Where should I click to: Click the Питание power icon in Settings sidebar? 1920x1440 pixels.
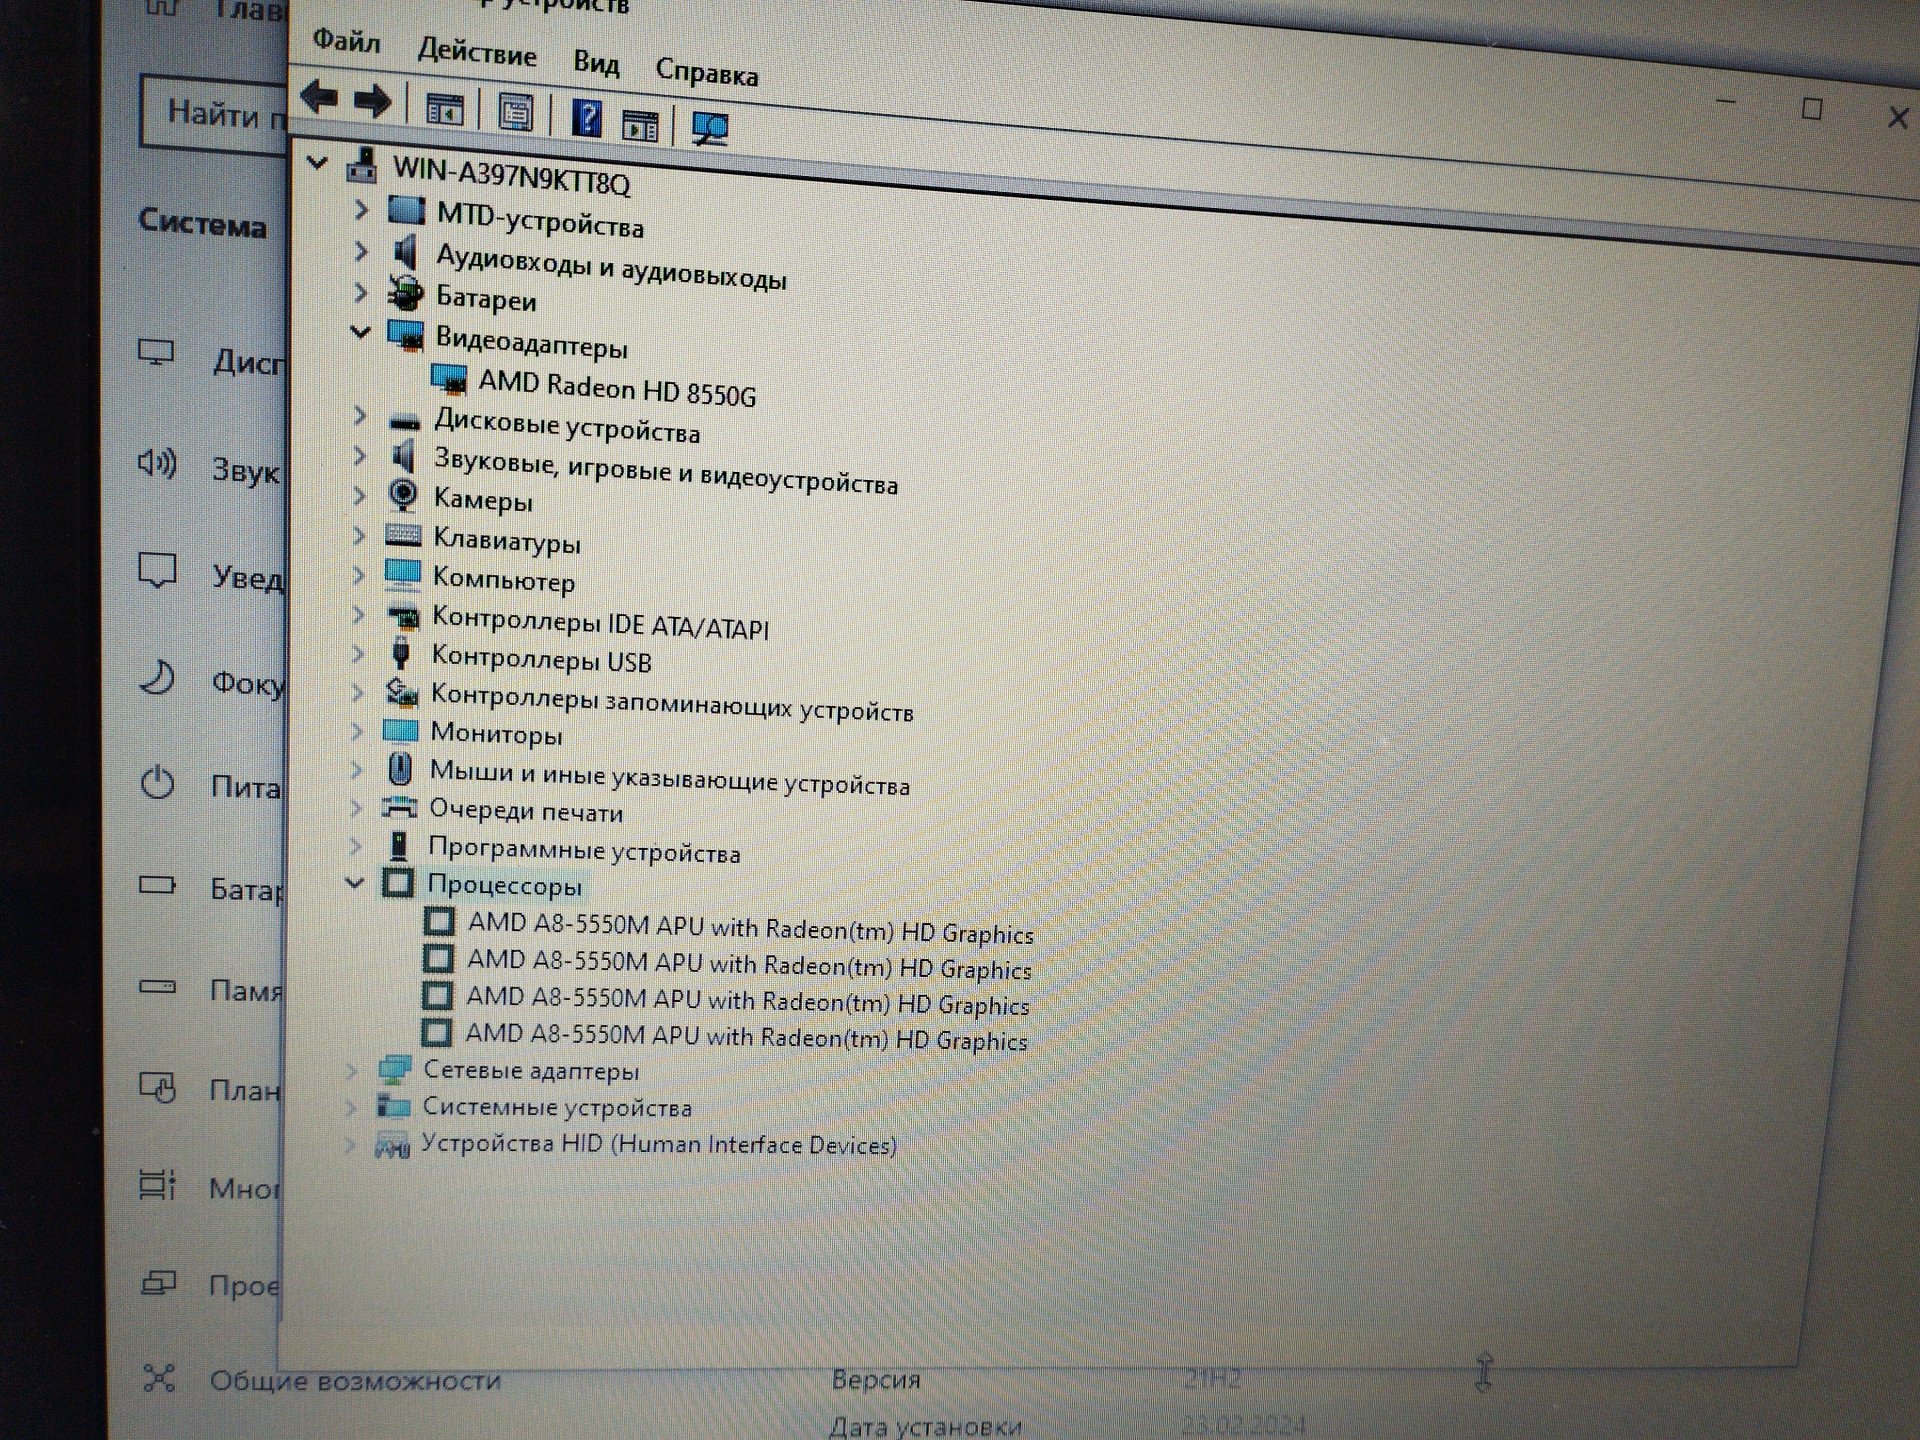tap(157, 782)
